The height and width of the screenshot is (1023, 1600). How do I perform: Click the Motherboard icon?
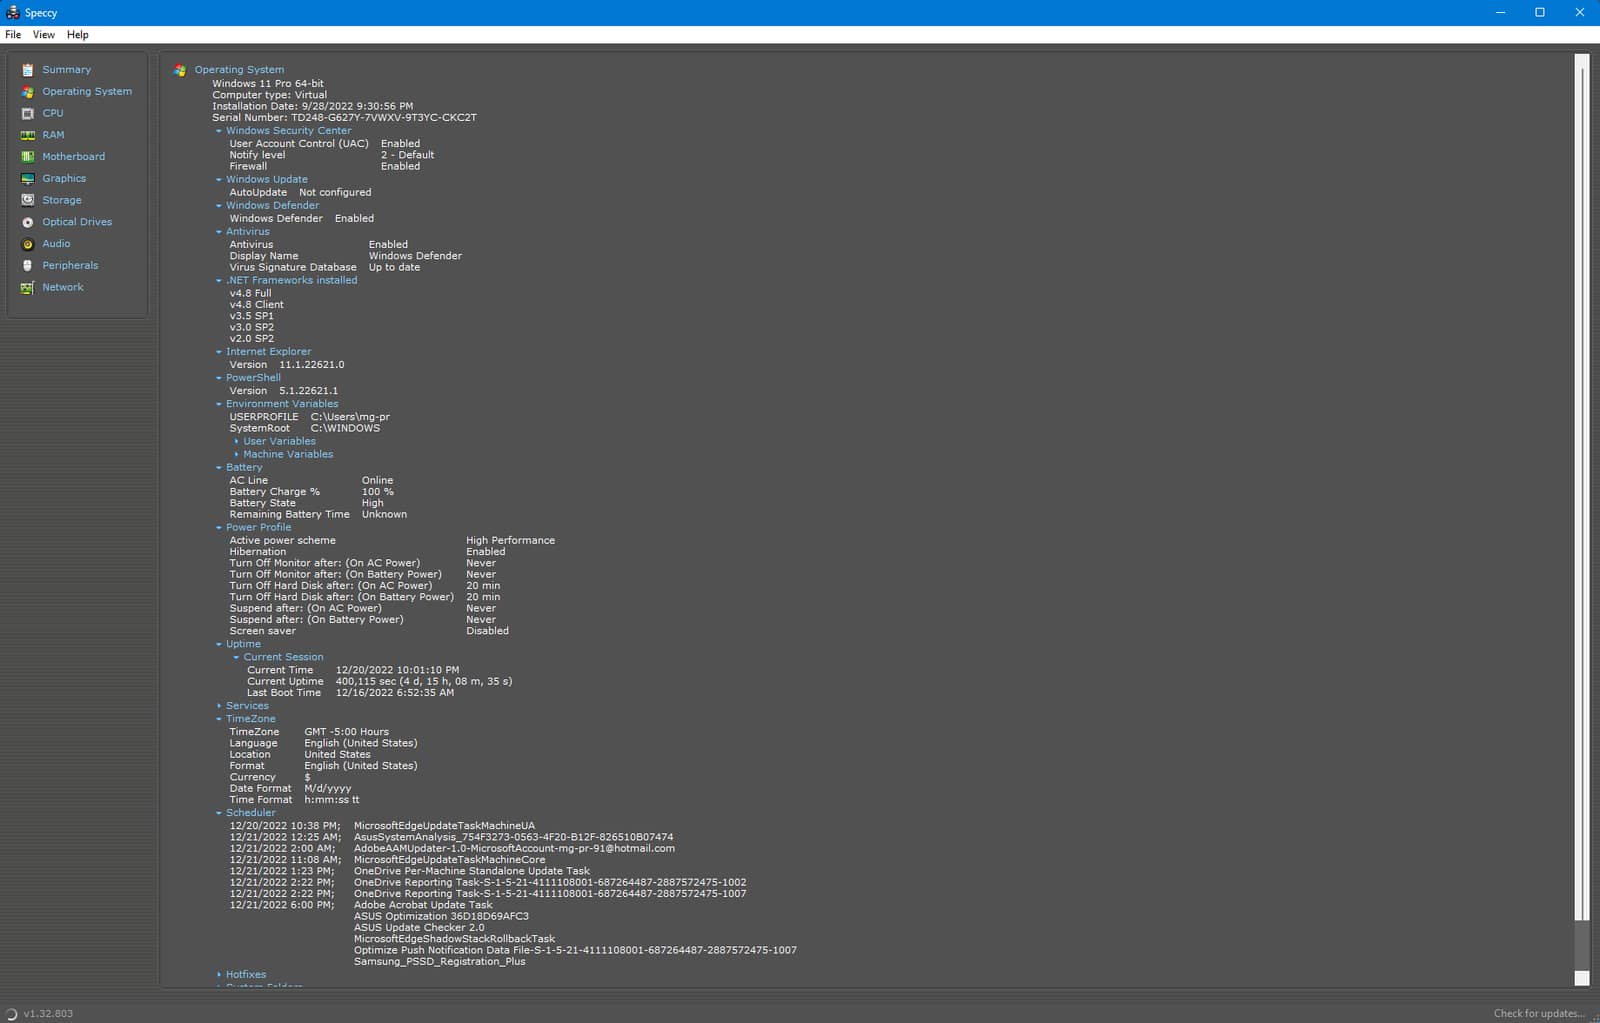coord(28,157)
